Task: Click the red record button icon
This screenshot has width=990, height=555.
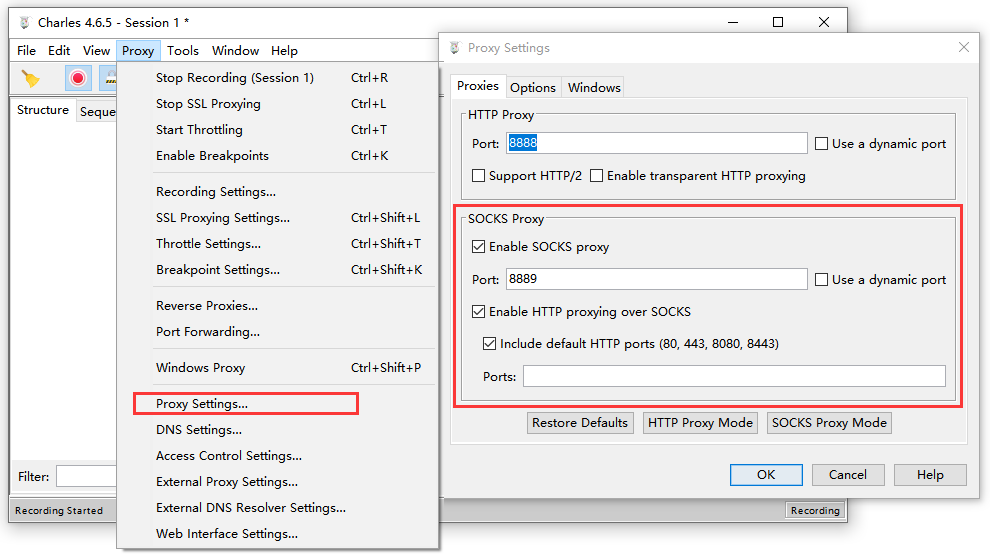Action: coord(78,78)
